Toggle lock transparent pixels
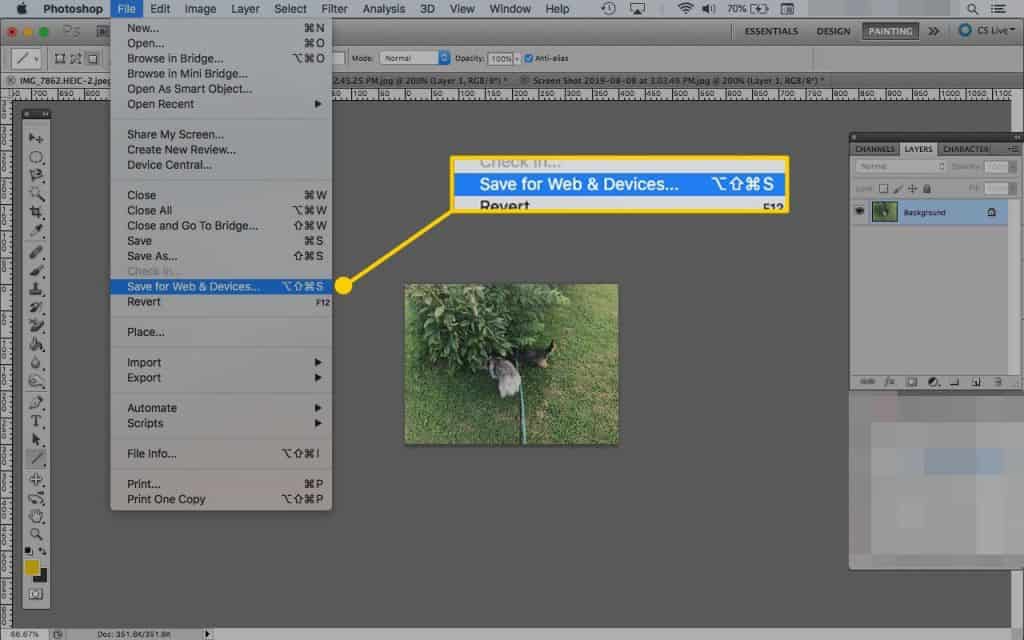 pos(883,189)
